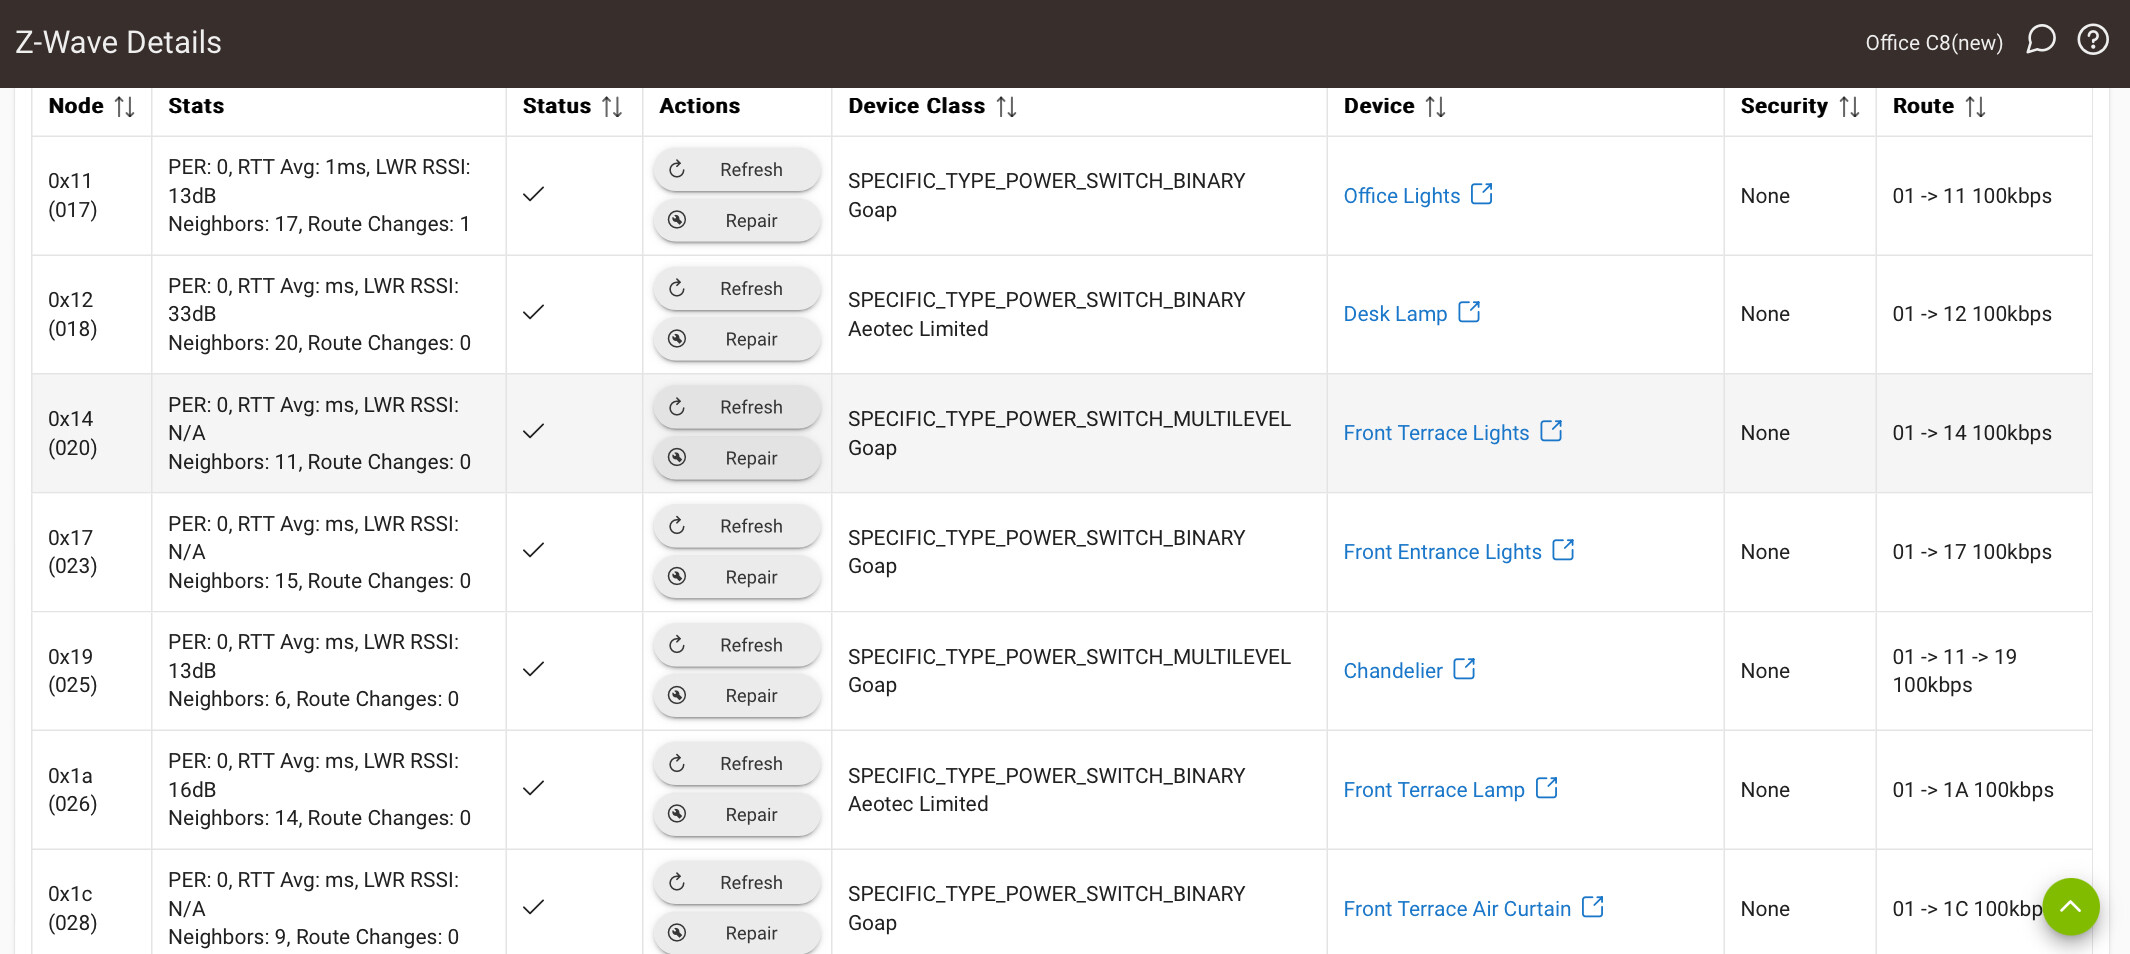2130x954 pixels.
Task: Open the help question mark icon
Action: [2093, 40]
